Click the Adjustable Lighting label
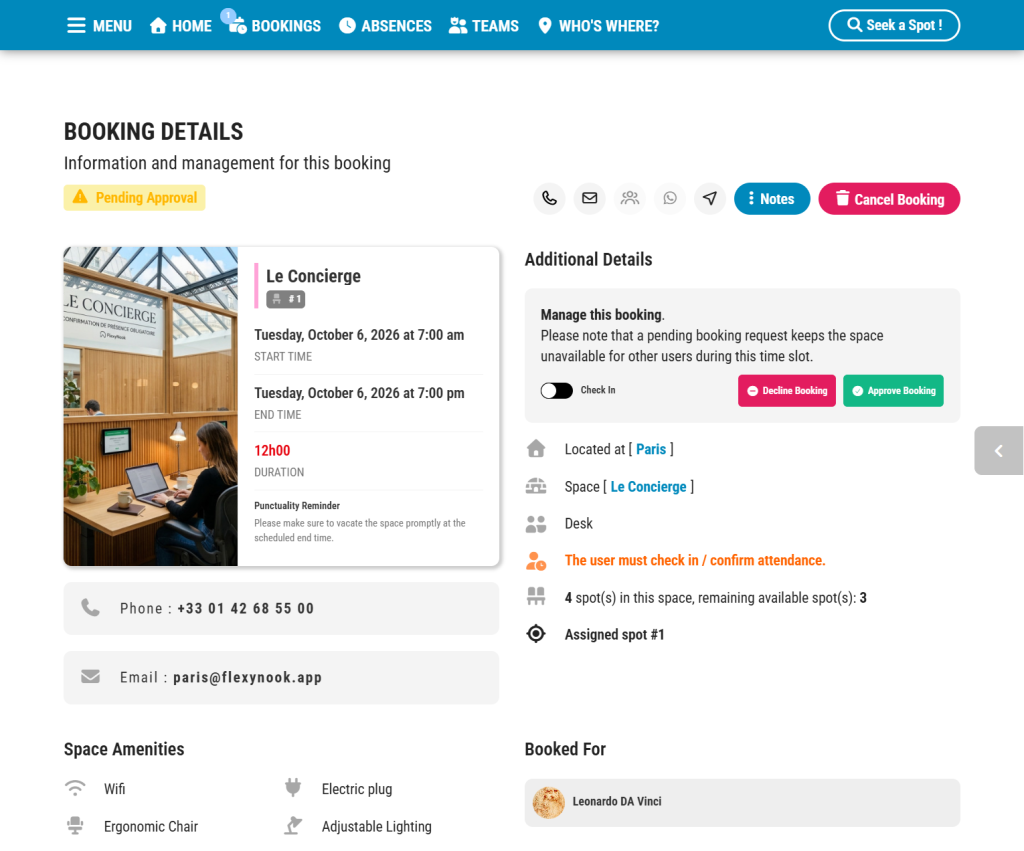Viewport: 1024px width, 851px height. (377, 826)
